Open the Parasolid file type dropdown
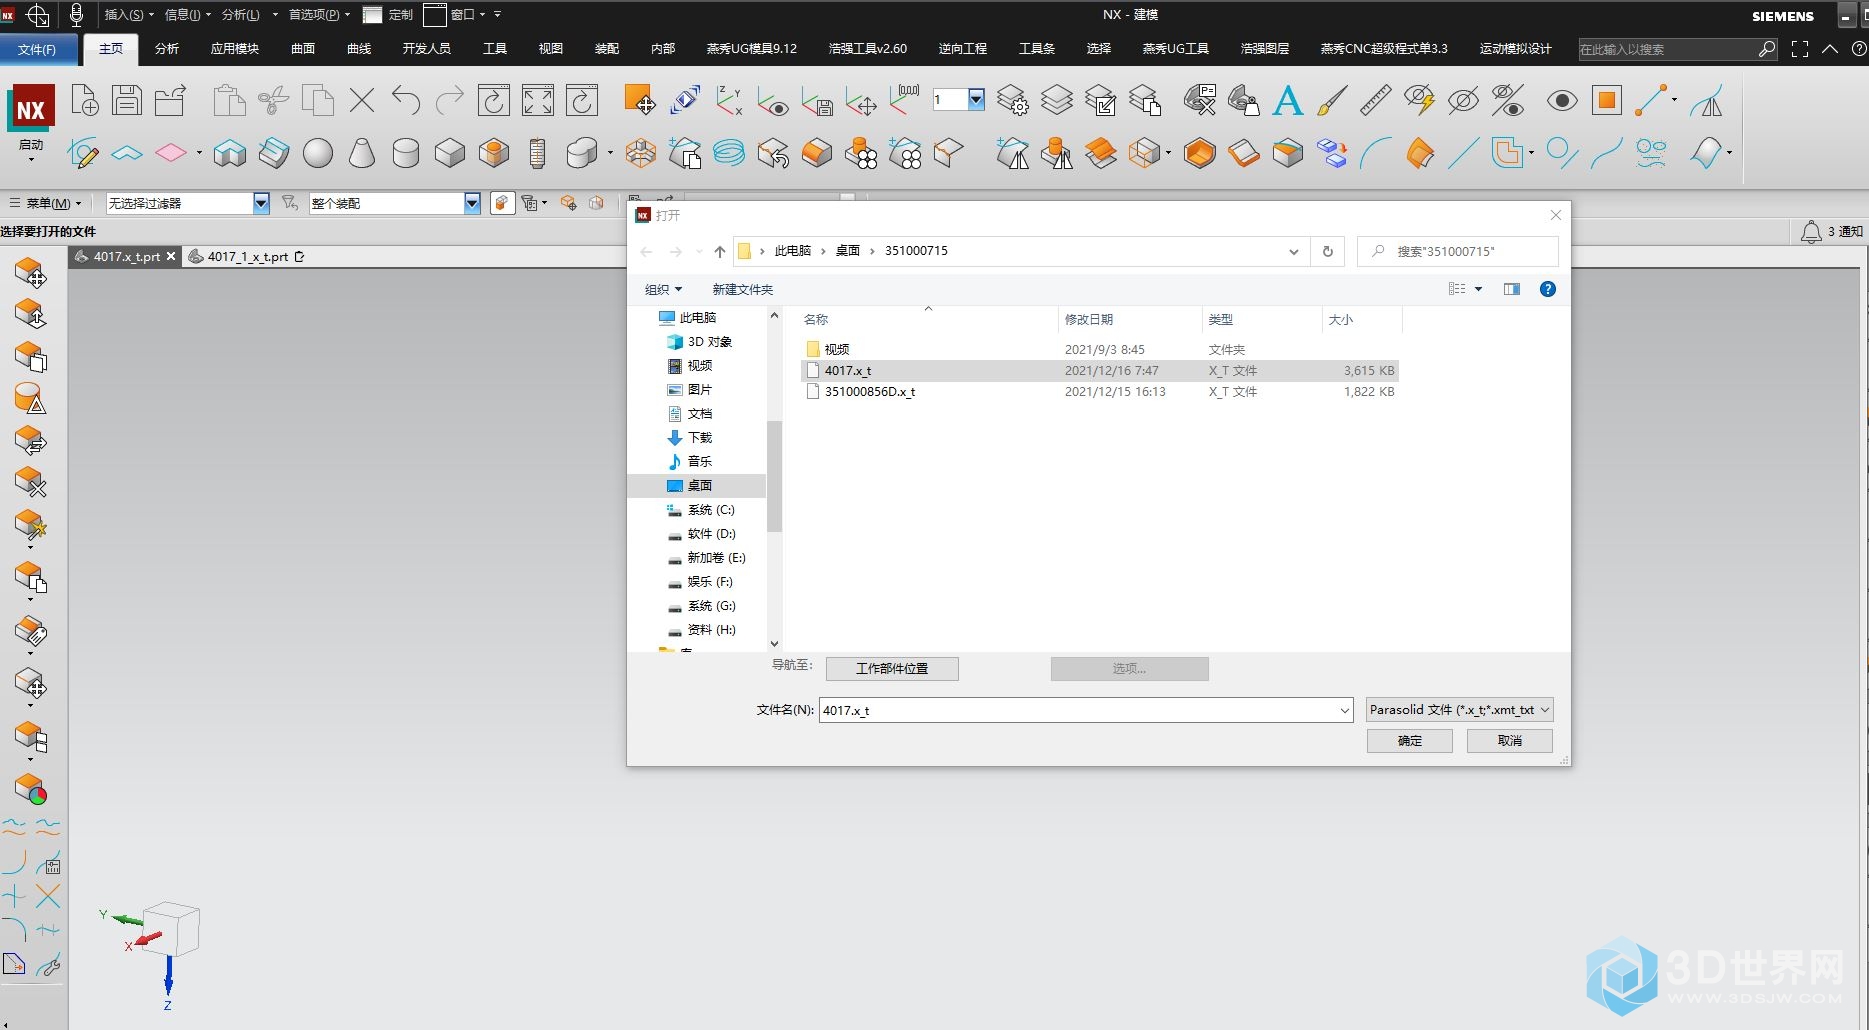Image resolution: width=1869 pixels, height=1030 pixels. pos(1460,710)
